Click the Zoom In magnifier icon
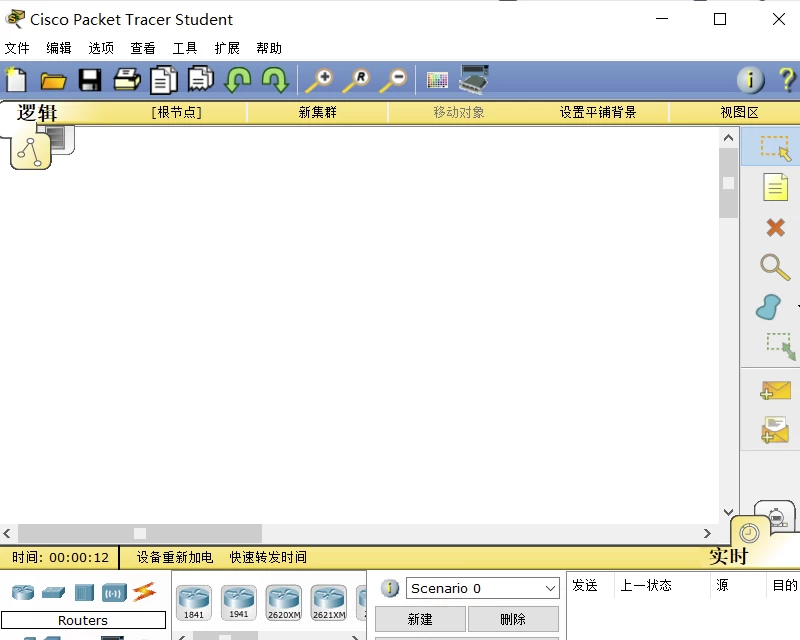This screenshot has width=800, height=640. [x=319, y=80]
